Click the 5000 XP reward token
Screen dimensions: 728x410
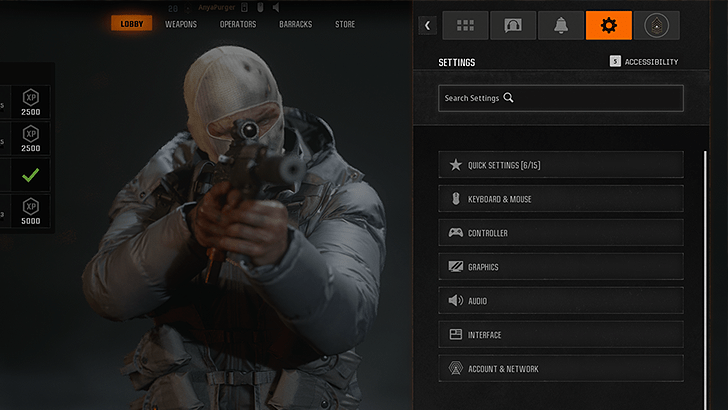(31, 211)
